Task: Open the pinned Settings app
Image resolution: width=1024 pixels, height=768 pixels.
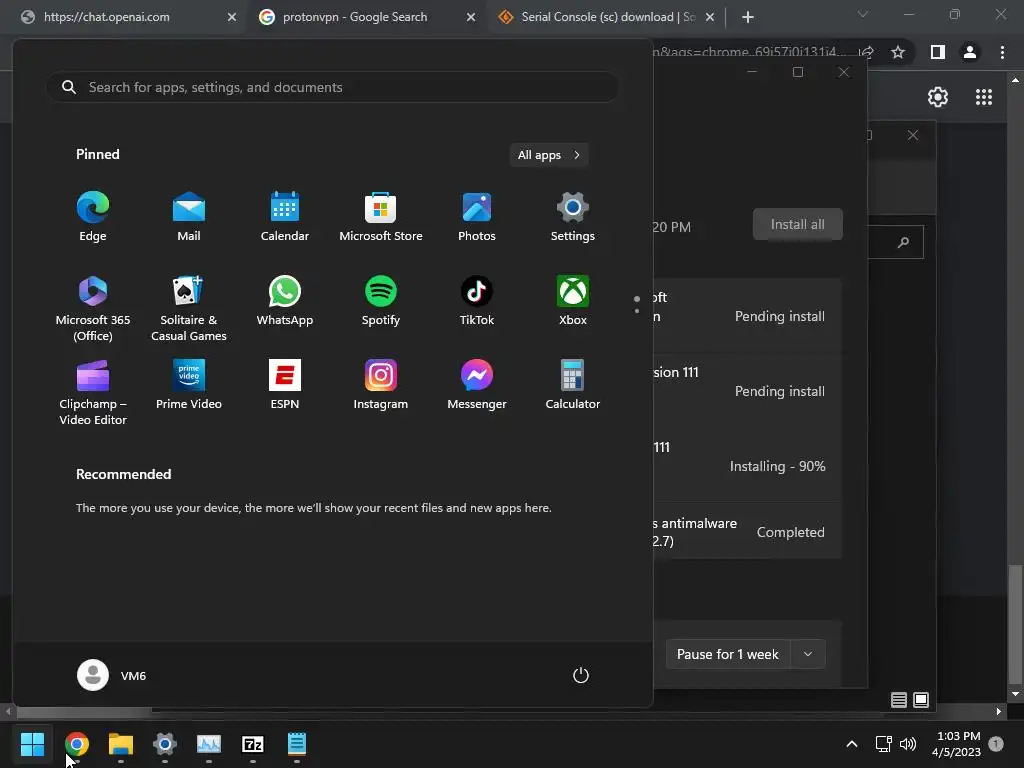Action: [x=573, y=217]
